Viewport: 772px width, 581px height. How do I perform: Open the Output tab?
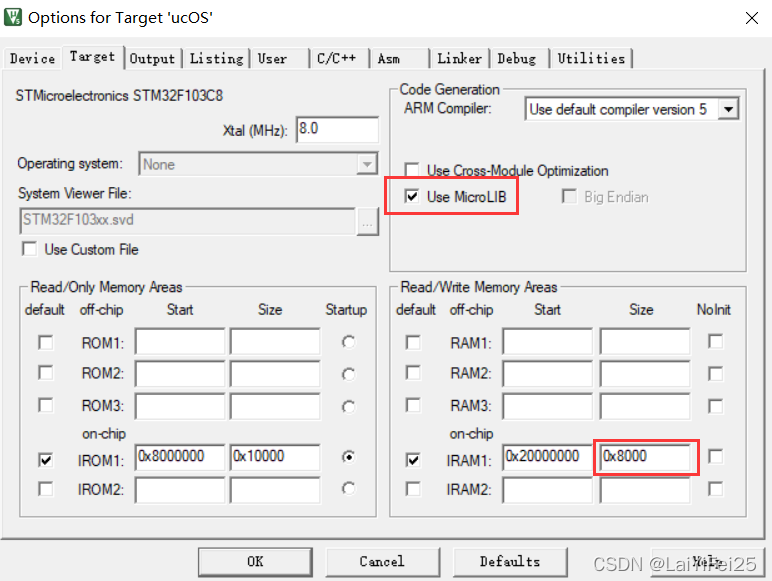(x=152, y=59)
